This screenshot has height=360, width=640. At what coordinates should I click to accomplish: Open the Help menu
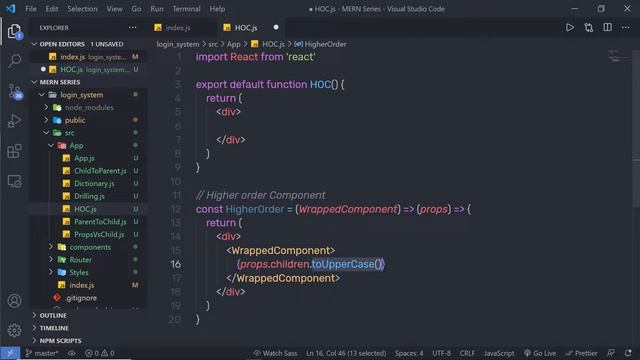(x=217, y=9)
